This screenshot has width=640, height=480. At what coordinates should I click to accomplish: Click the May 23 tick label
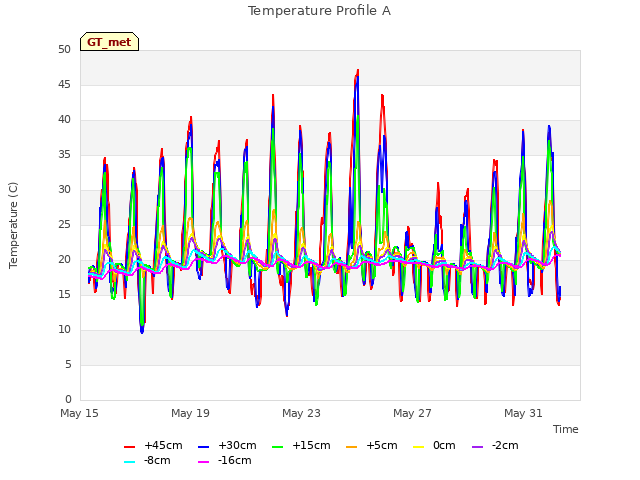point(302,413)
